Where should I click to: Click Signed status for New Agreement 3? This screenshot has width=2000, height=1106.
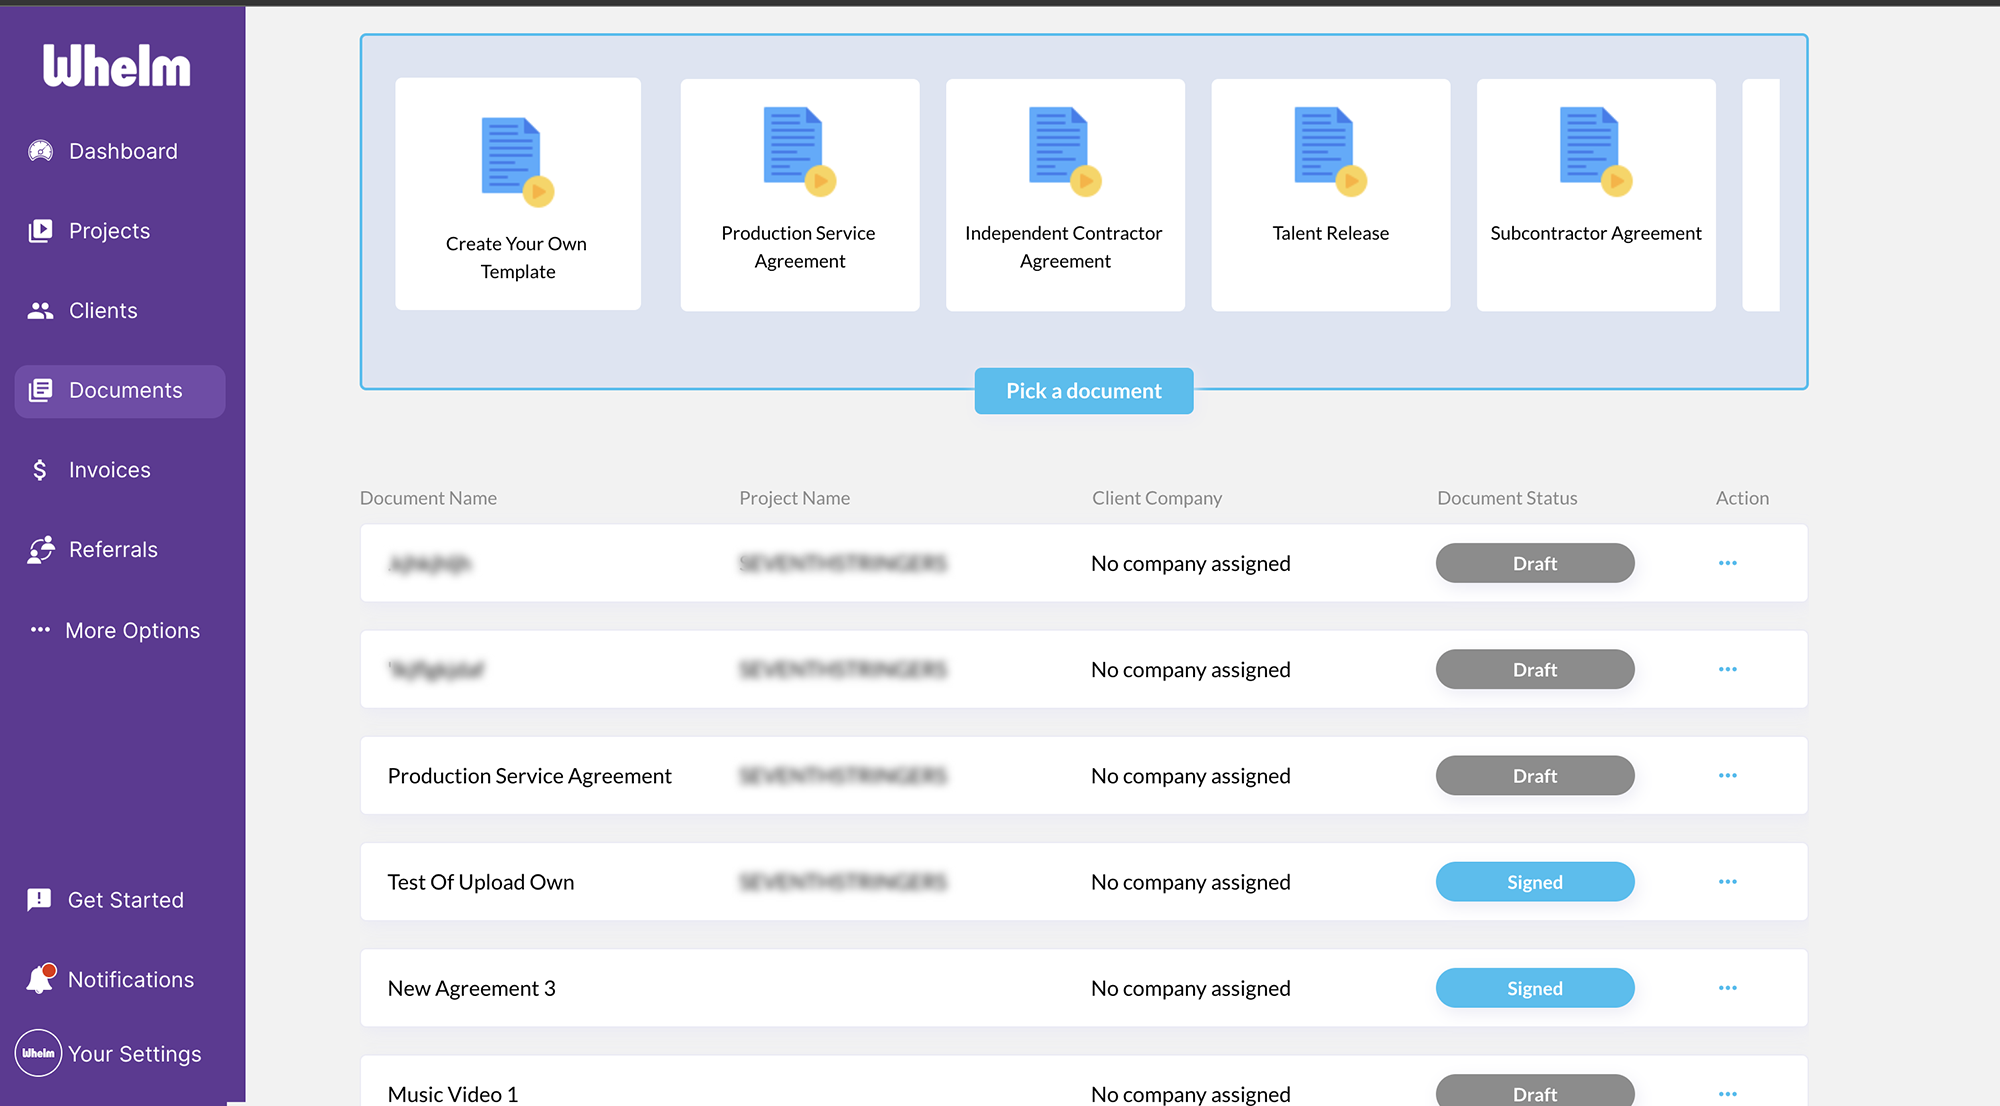pyautogui.click(x=1534, y=988)
